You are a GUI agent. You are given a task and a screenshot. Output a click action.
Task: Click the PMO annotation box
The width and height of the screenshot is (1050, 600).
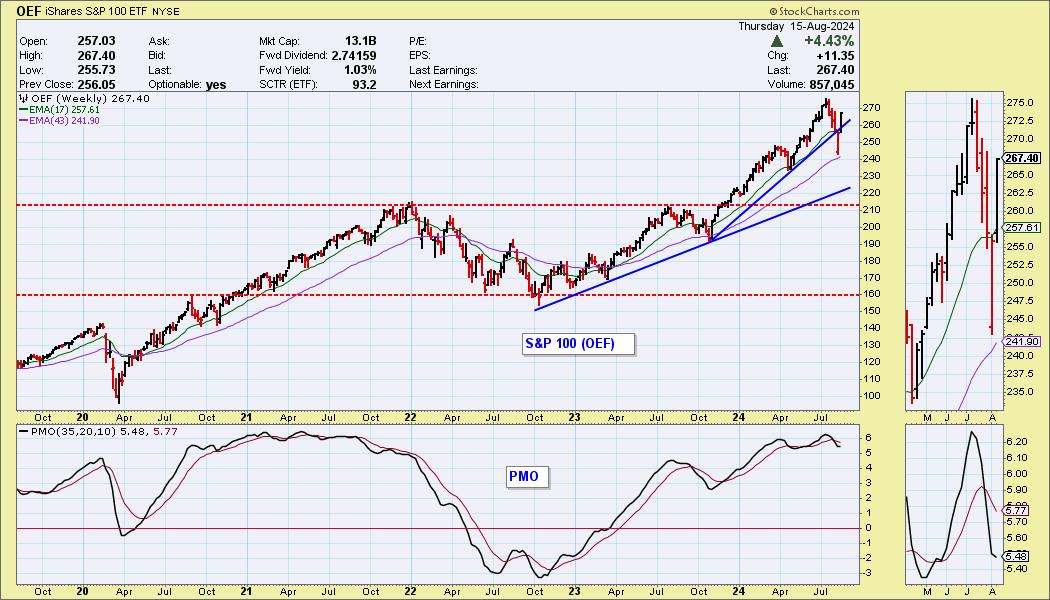(x=527, y=477)
